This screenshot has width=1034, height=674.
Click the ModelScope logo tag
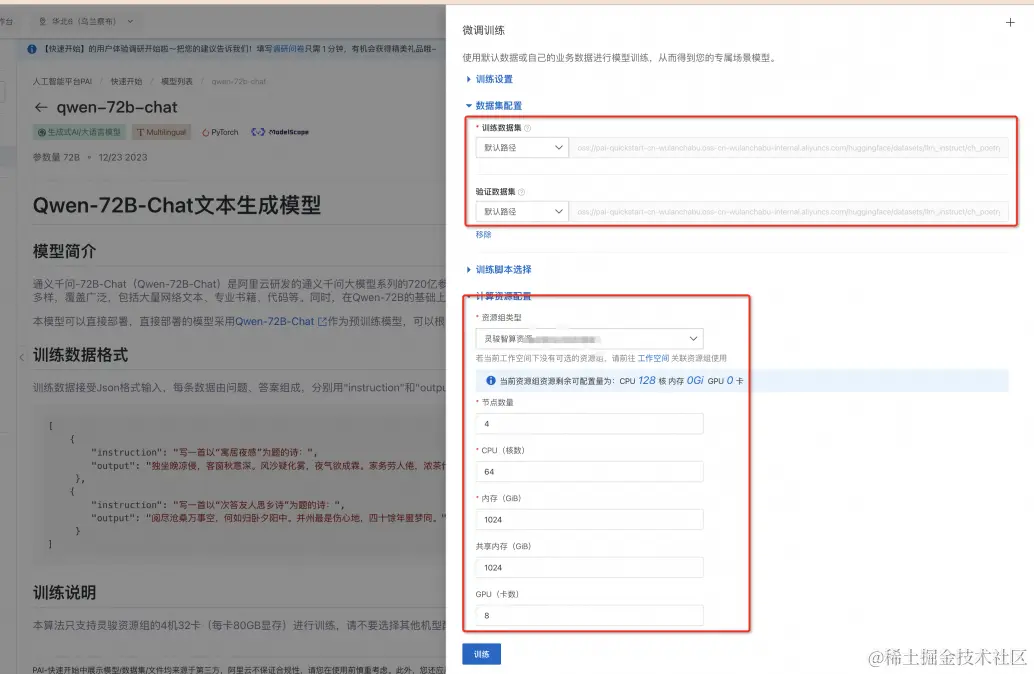coord(280,132)
